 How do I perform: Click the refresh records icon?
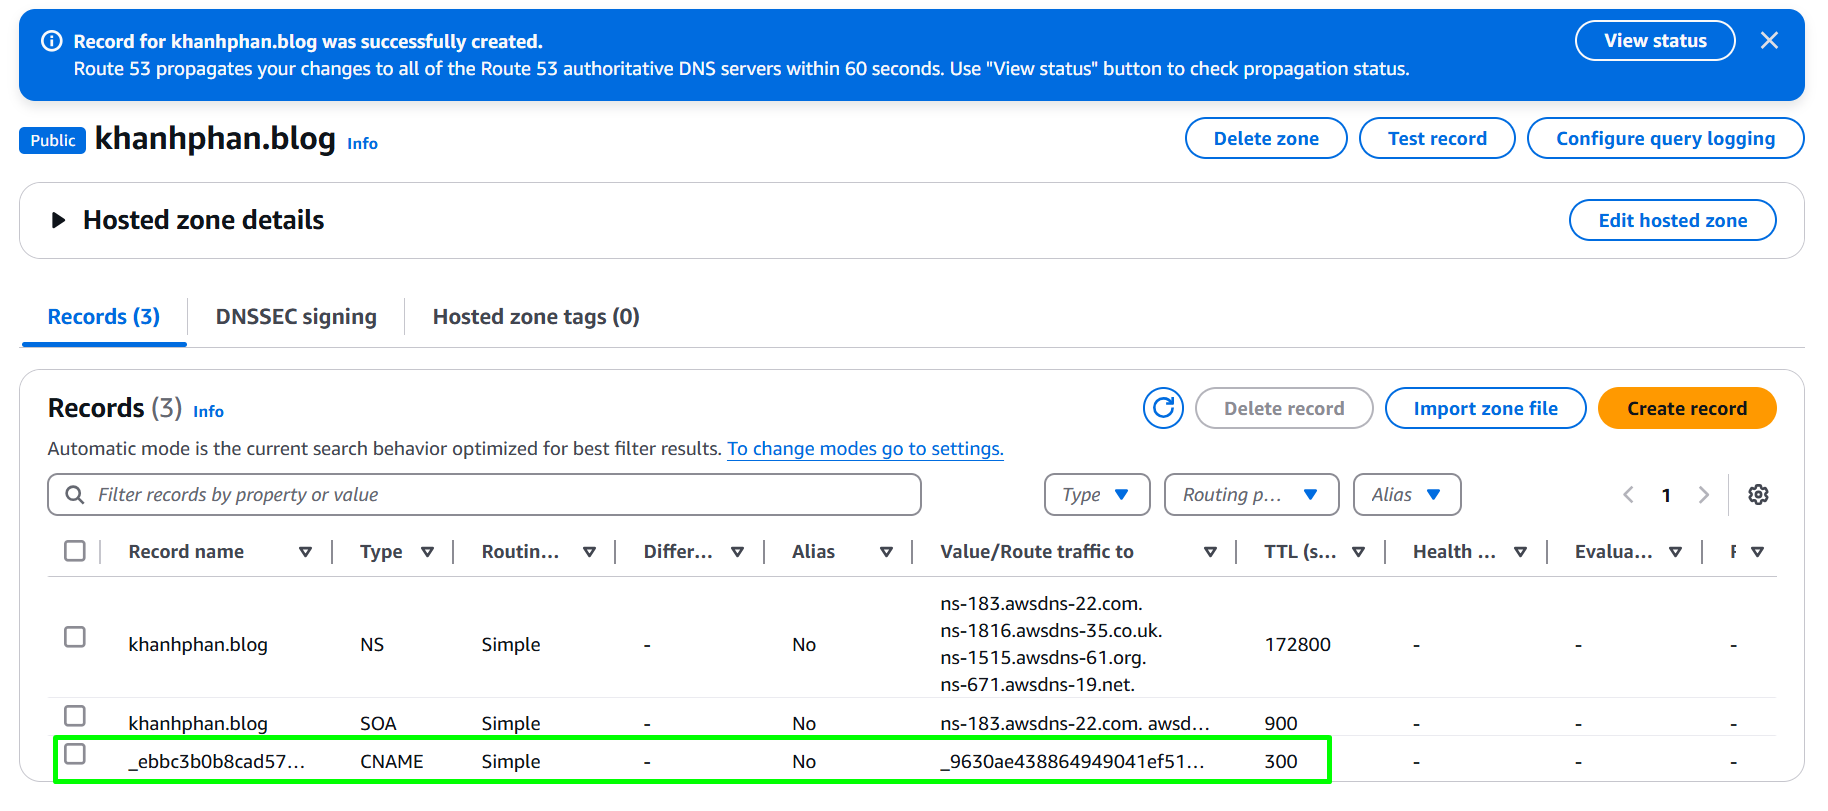[1163, 408]
